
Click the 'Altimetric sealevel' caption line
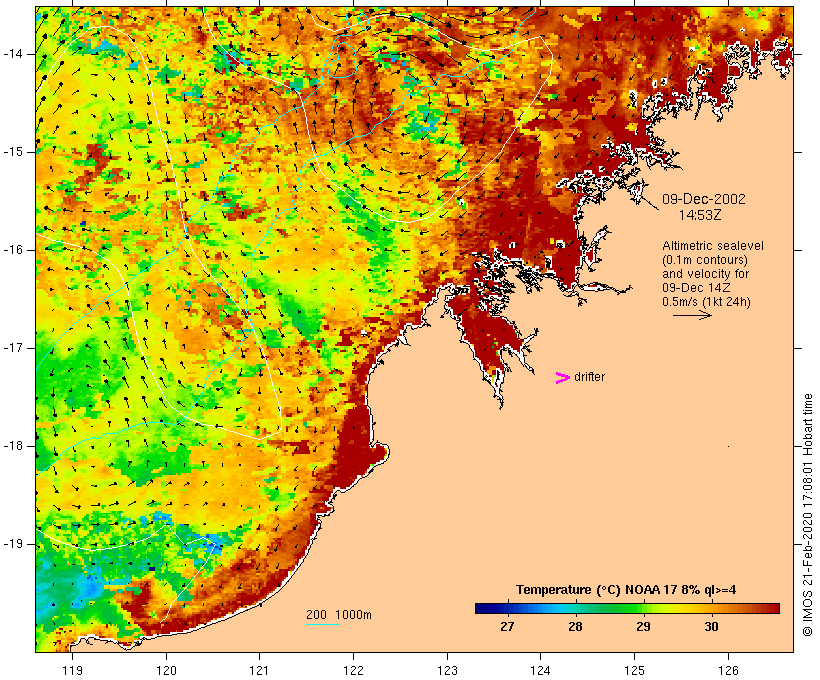coord(713,245)
